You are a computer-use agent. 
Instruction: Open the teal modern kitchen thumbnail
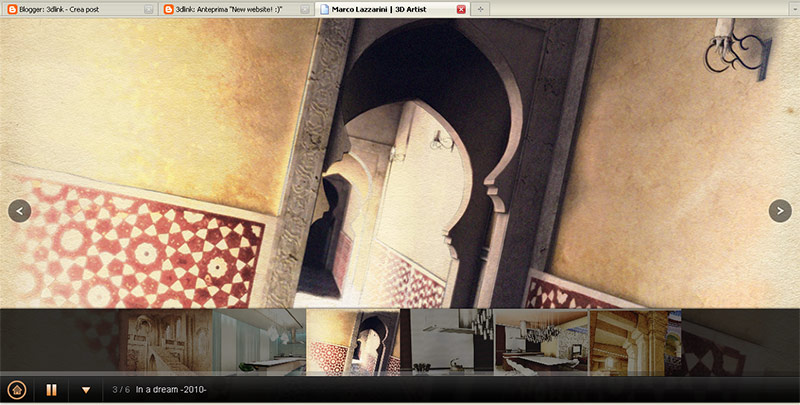(x=259, y=342)
